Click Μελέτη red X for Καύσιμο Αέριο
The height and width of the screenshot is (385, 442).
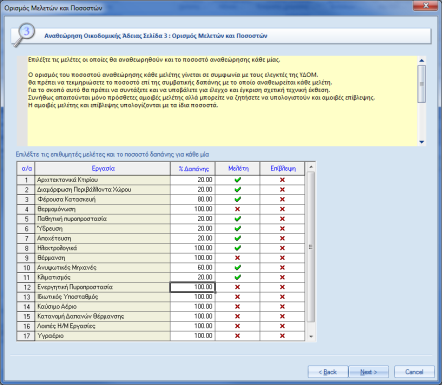tap(237, 307)
